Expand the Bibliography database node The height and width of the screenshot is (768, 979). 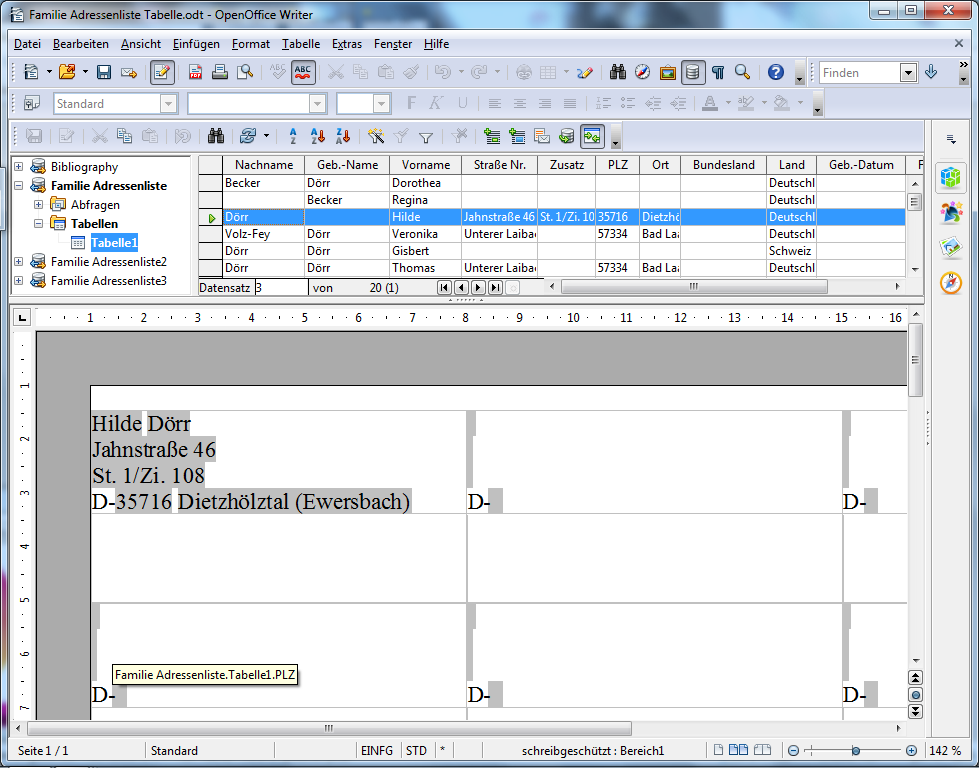(x=18, y=167)
